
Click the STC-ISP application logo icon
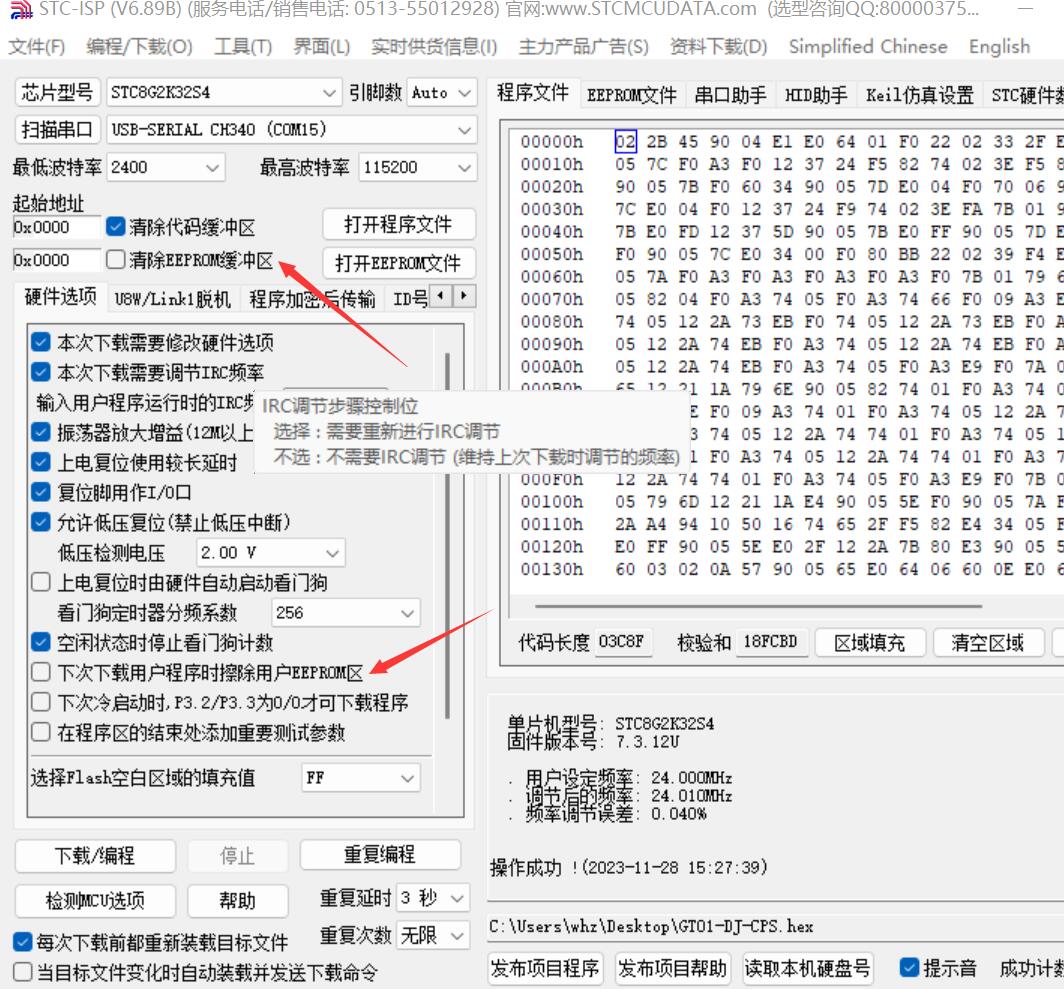pos(21,9)
